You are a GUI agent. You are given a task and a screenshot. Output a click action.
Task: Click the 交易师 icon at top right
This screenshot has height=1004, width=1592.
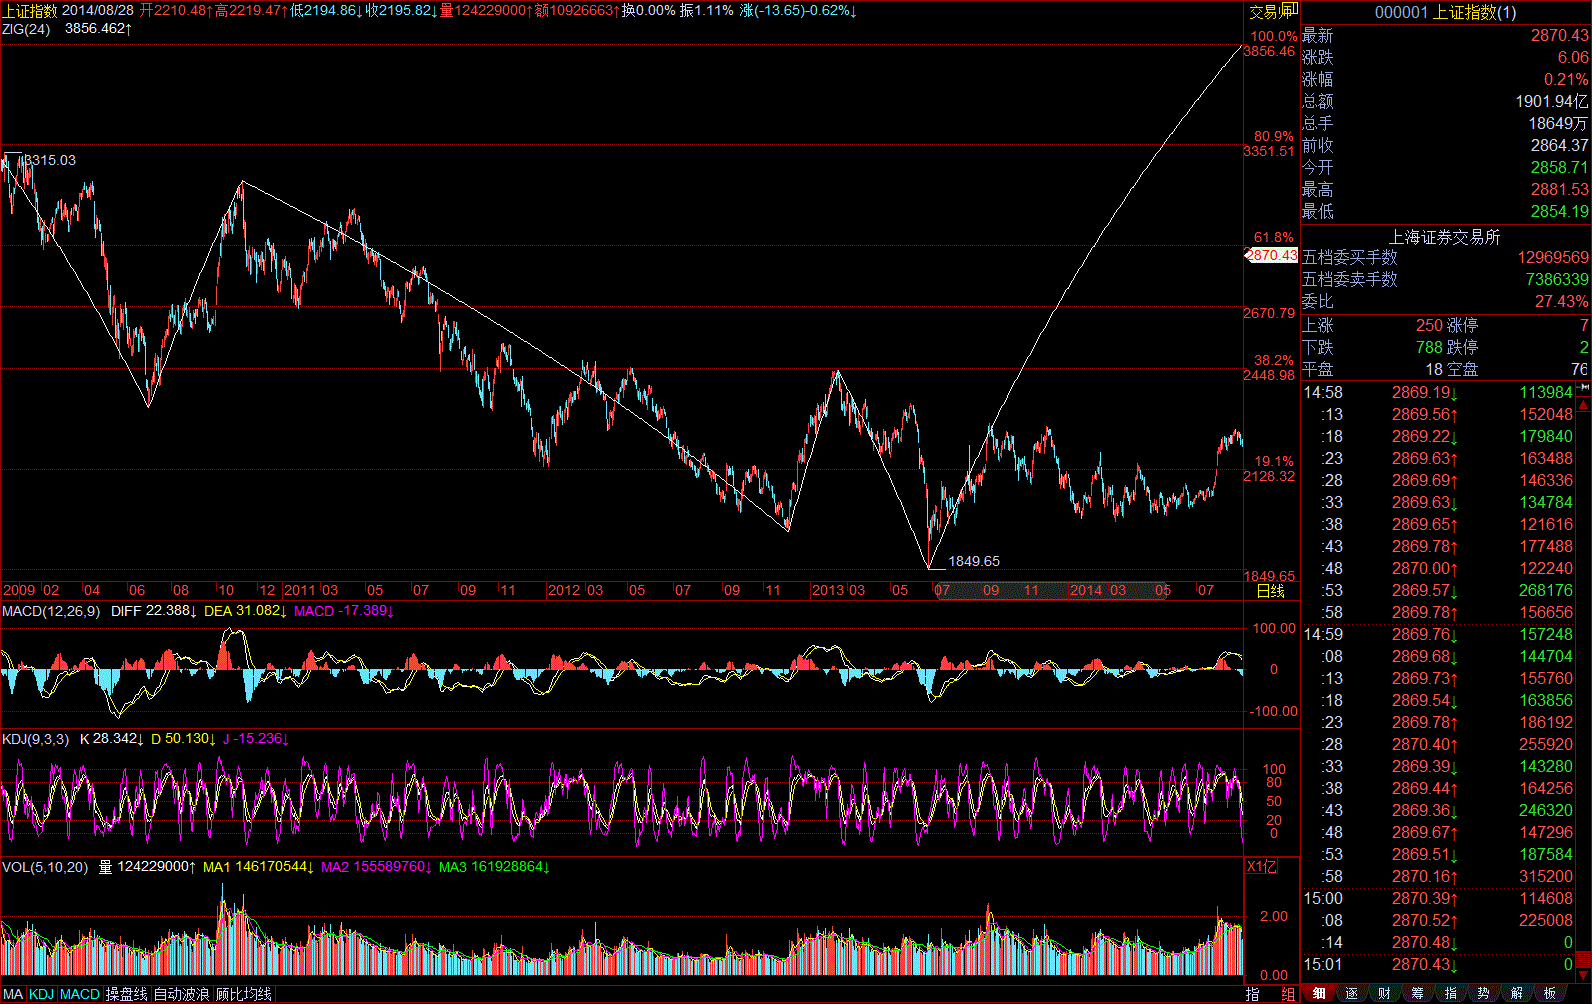tap(1272, 11)
